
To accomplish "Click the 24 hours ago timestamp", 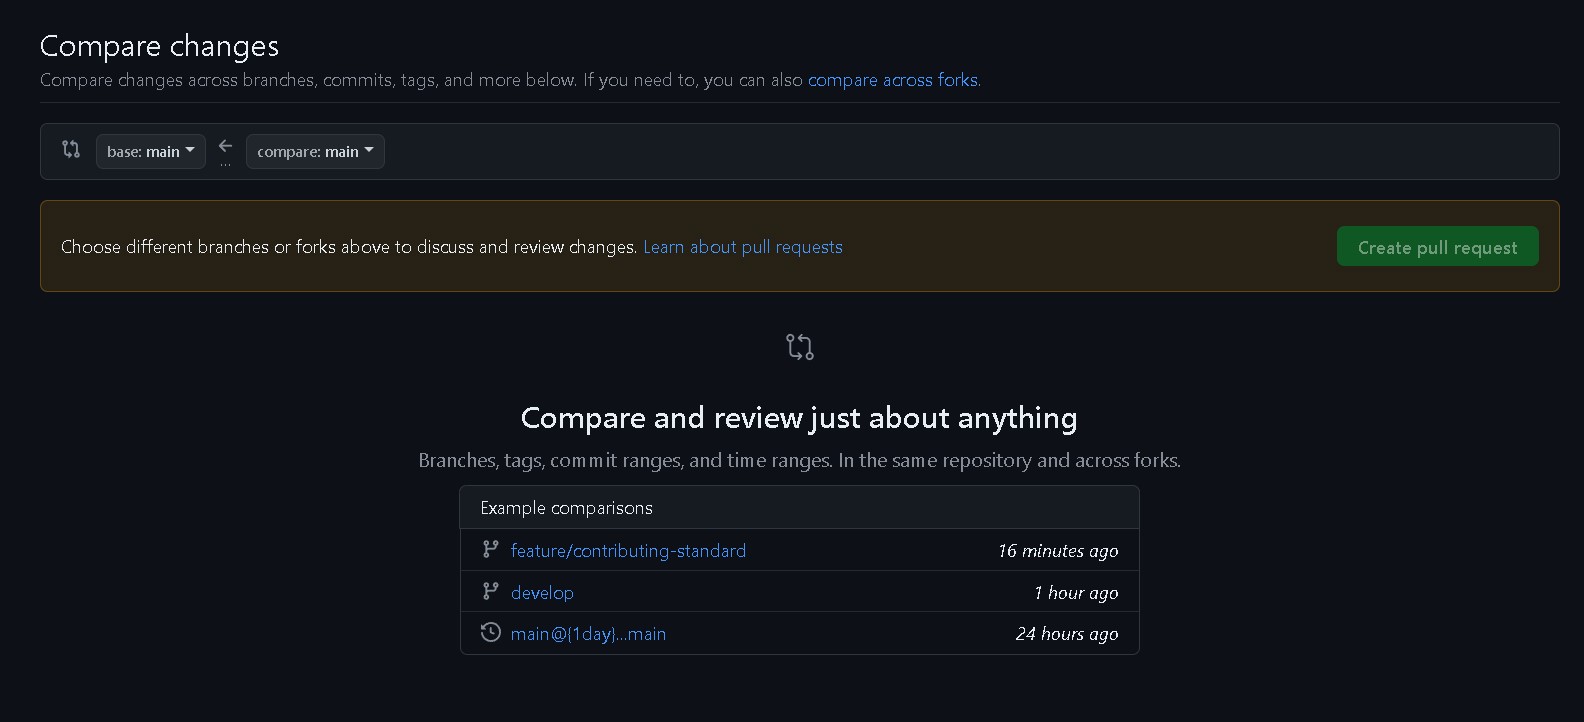I will [1066, 634].
